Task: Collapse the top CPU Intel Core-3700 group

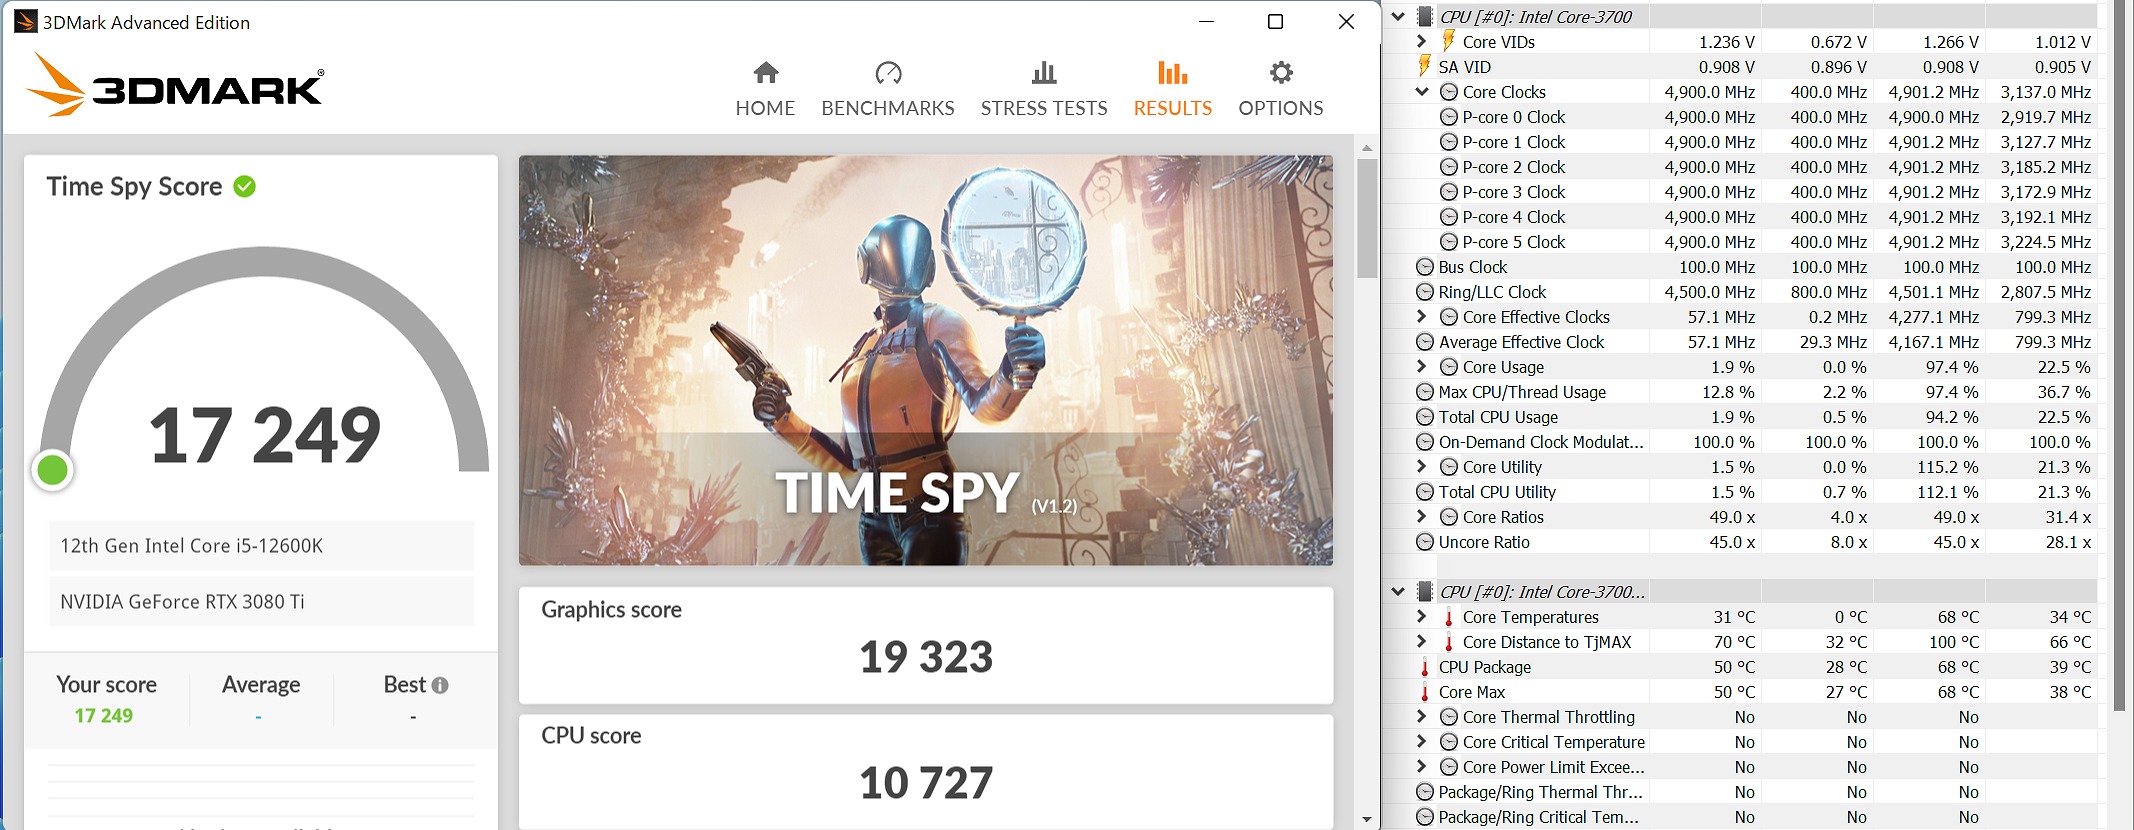Action: 1398,17
